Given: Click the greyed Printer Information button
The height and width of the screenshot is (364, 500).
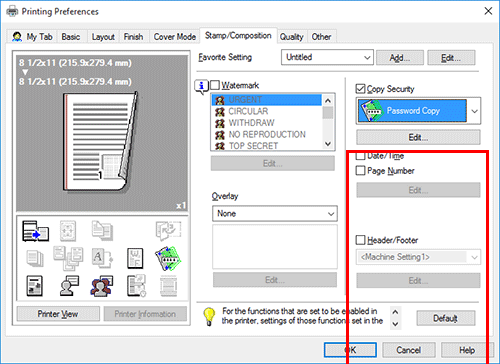Looking at the screenshot, I should click(x=145, y=314).
